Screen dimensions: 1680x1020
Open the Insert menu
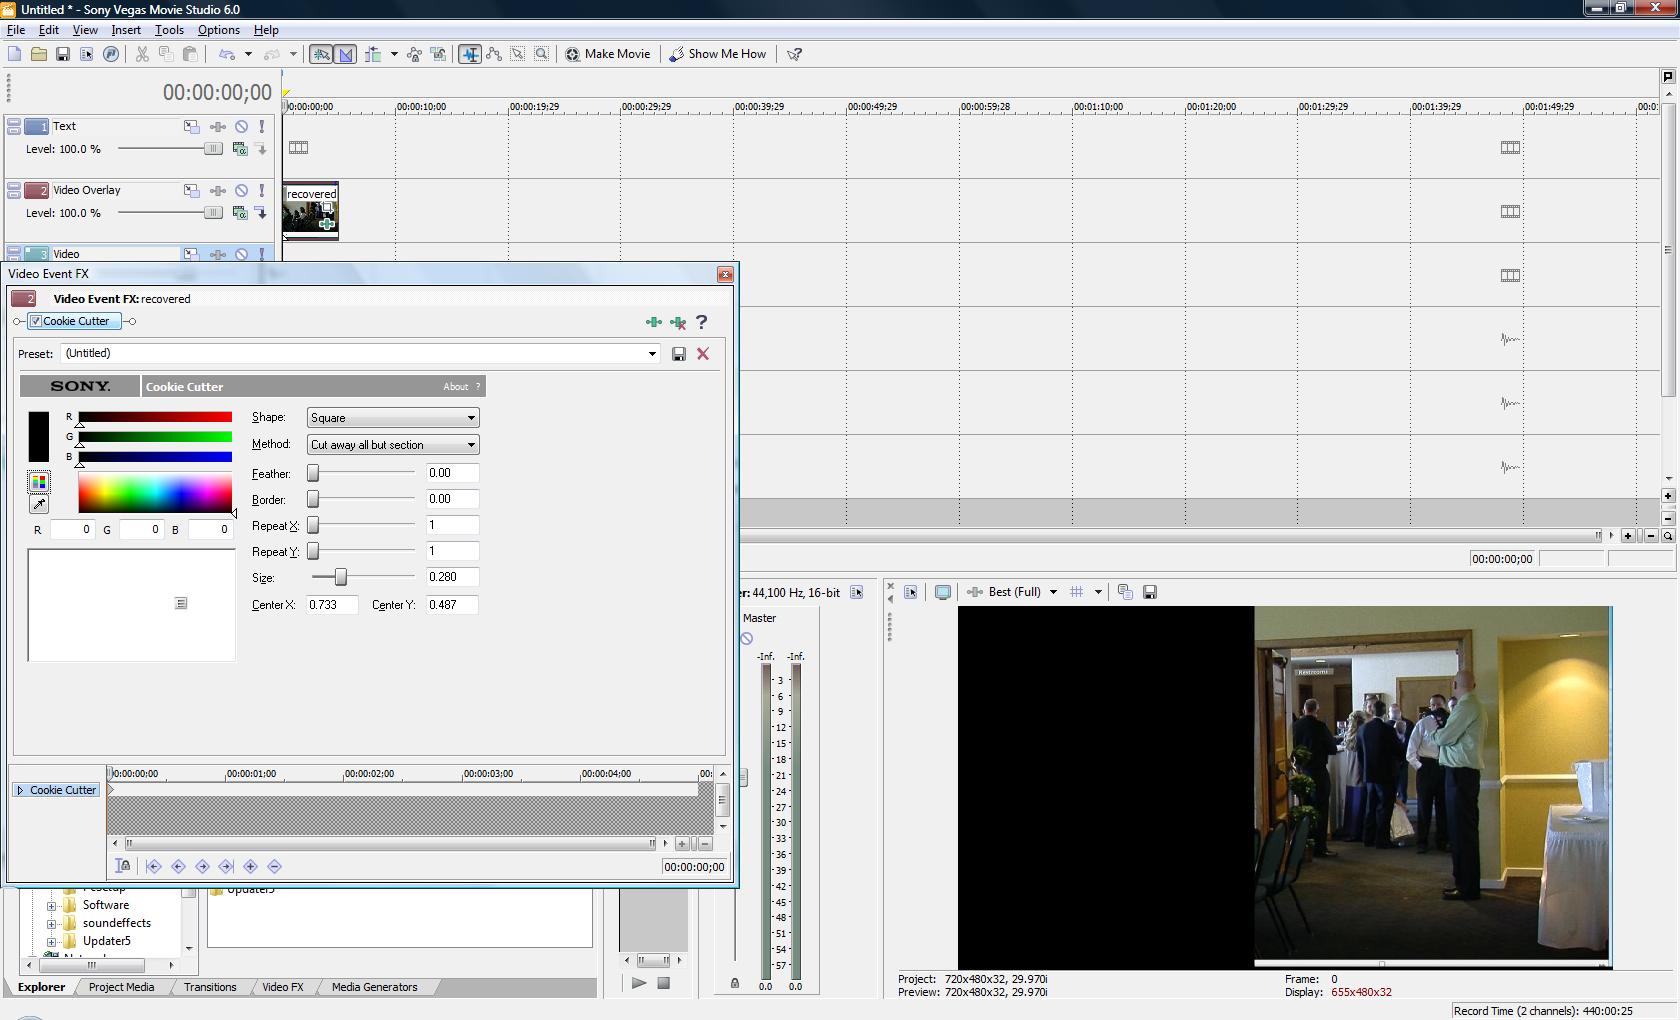126,30
